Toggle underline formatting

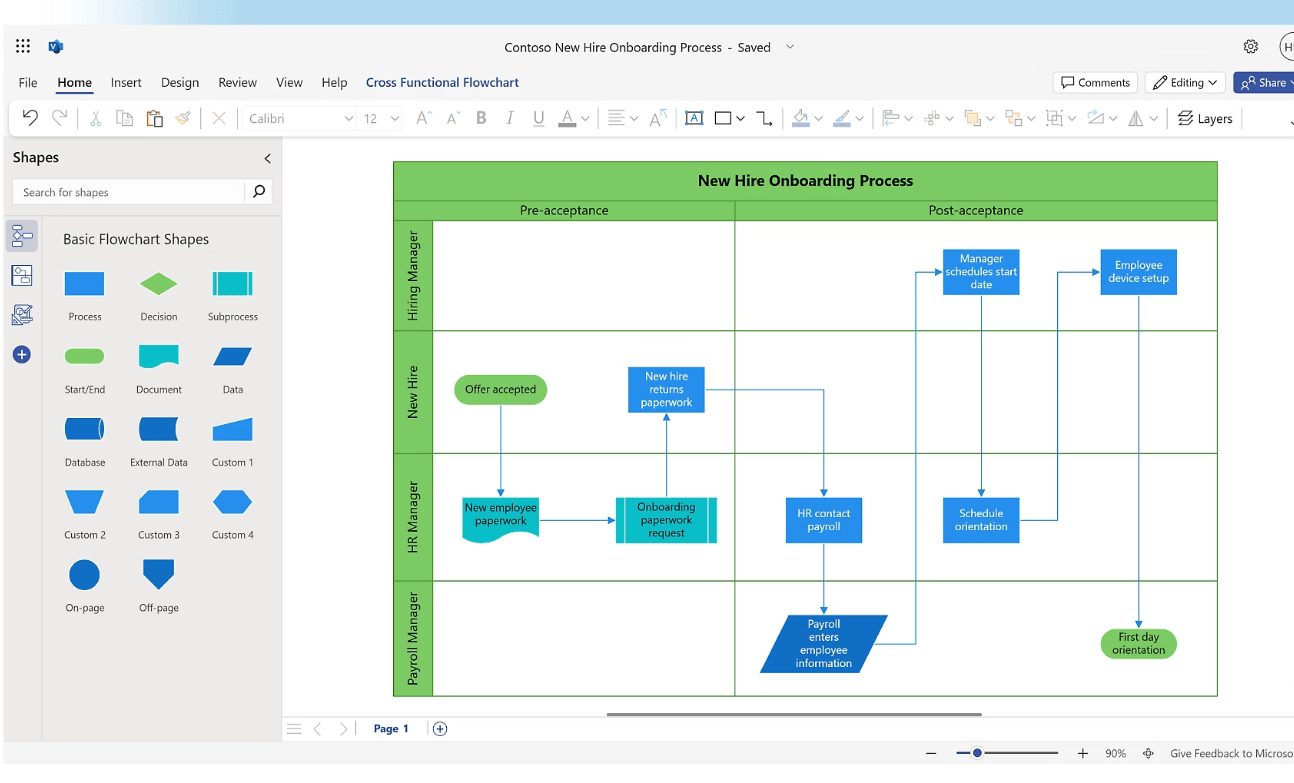tap(538, 118)
